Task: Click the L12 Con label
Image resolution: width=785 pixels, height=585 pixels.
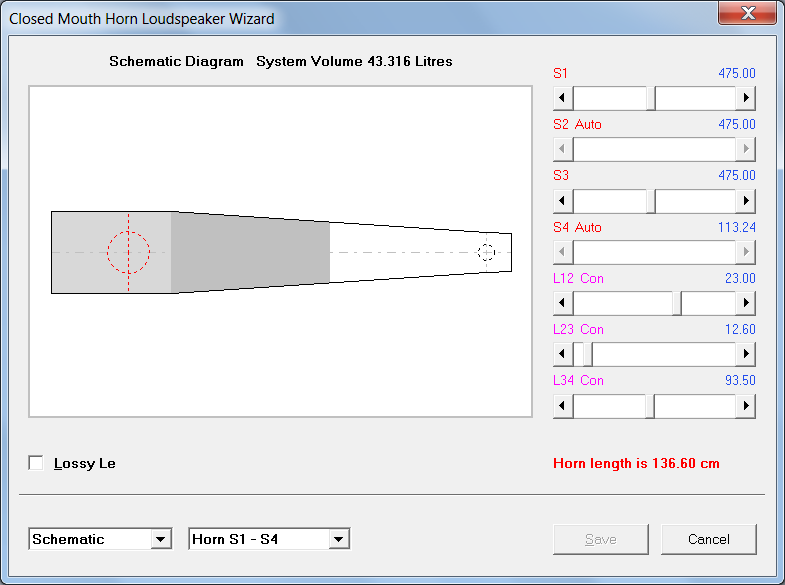Action: click(x=578, y=278)
